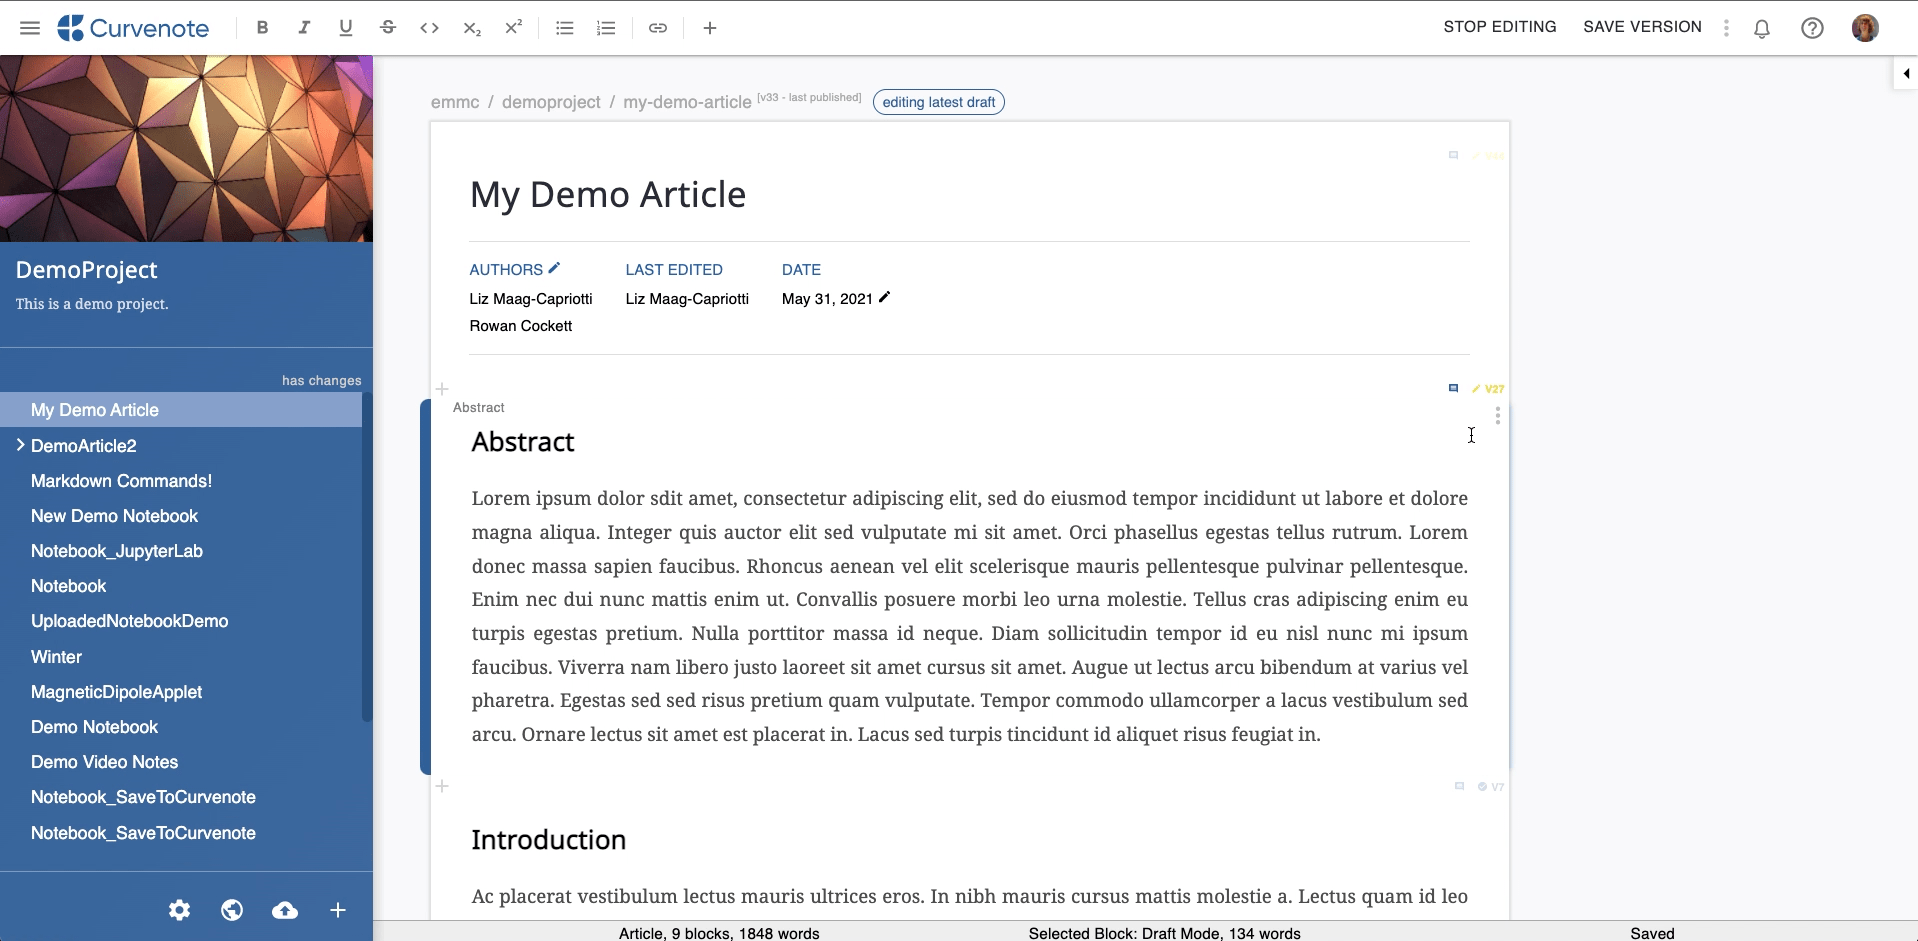
Task: Click SAVE VERSION button
Action: pos(1642,27)
